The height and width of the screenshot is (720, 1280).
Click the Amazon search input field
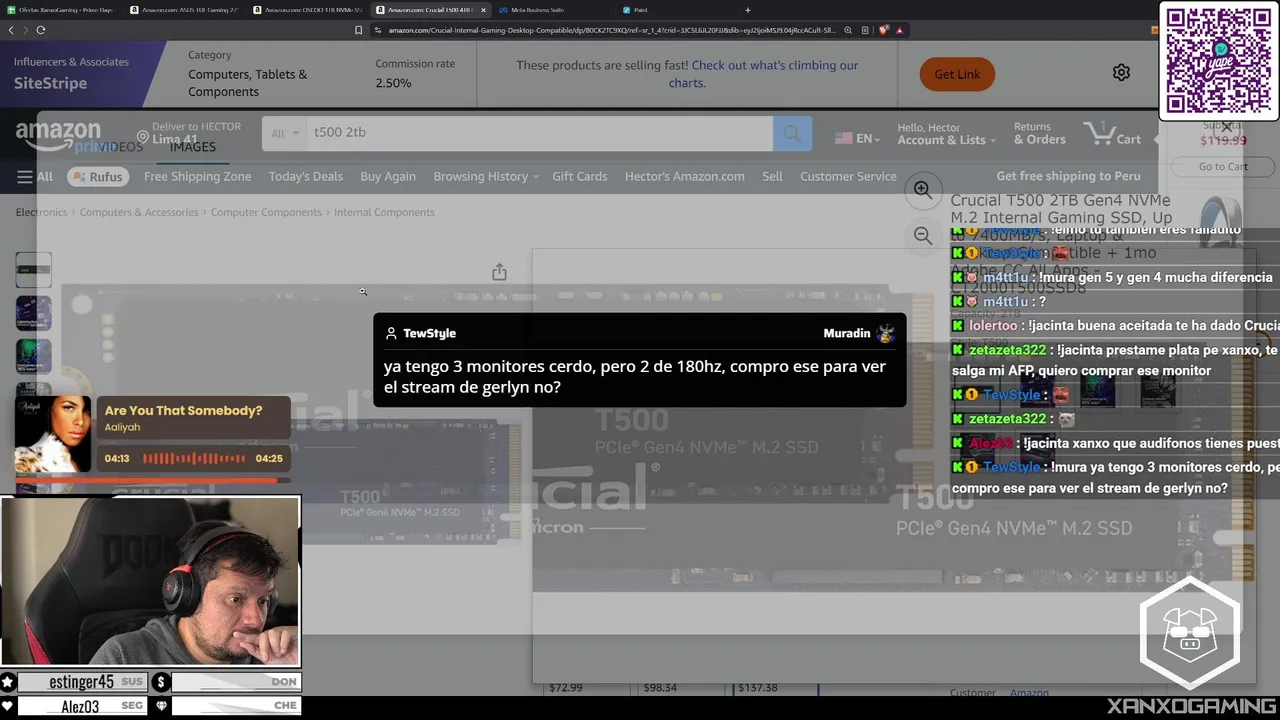(x=539, y=133)
